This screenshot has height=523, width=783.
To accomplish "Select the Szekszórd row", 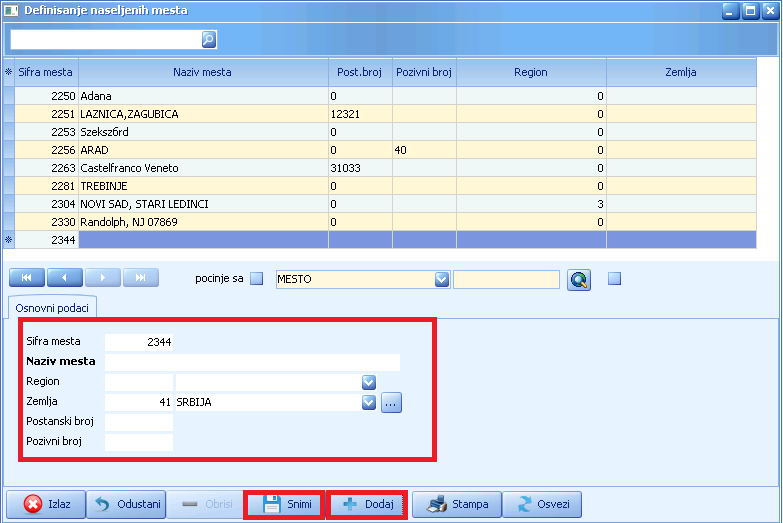I will 380,132.
